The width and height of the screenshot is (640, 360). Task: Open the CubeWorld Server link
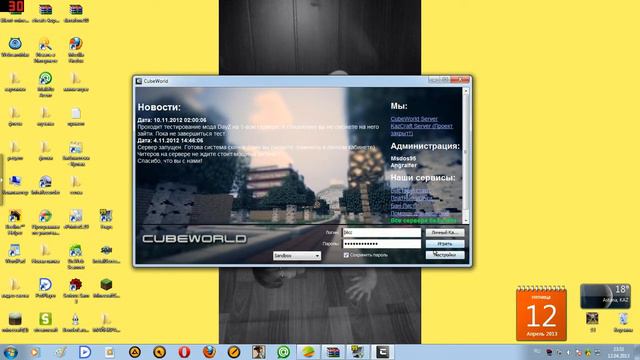point(414,119)
